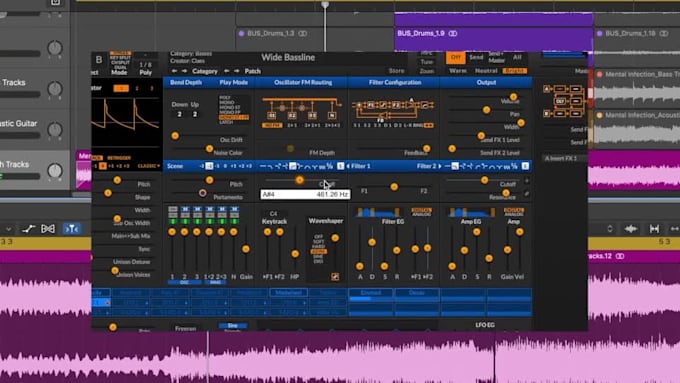The height and width of the screenshot is (383, 680).
Task: Select Filter 2 off type icon
Action: pos(447,166)
